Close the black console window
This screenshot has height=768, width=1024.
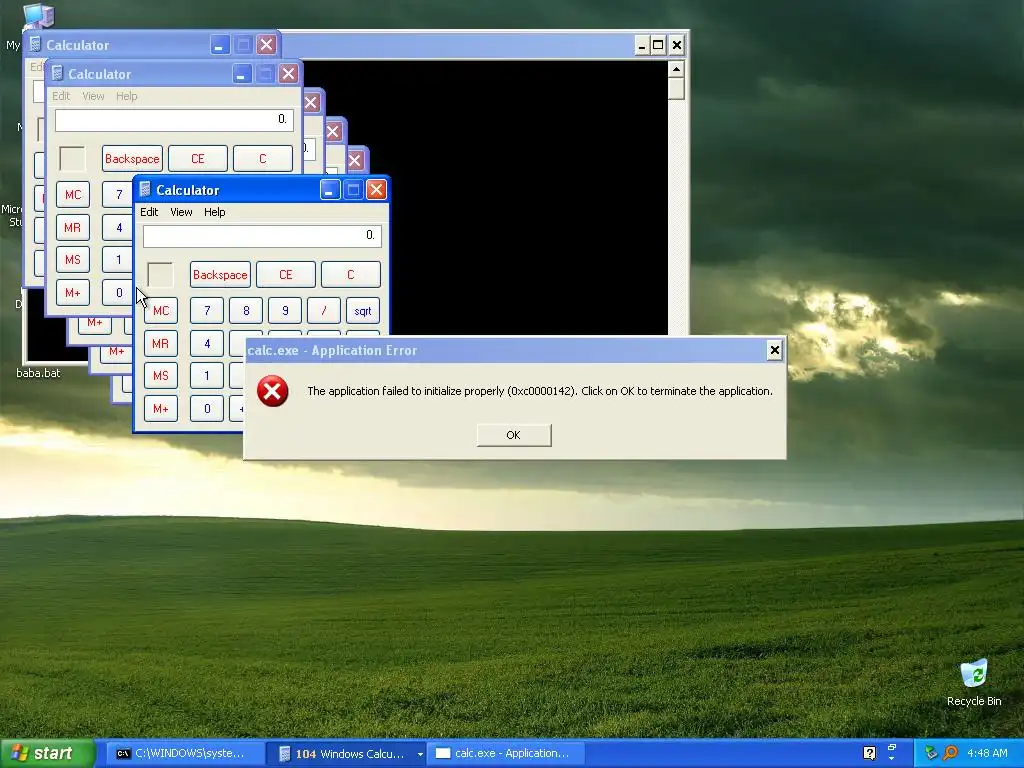coord(677,45)
